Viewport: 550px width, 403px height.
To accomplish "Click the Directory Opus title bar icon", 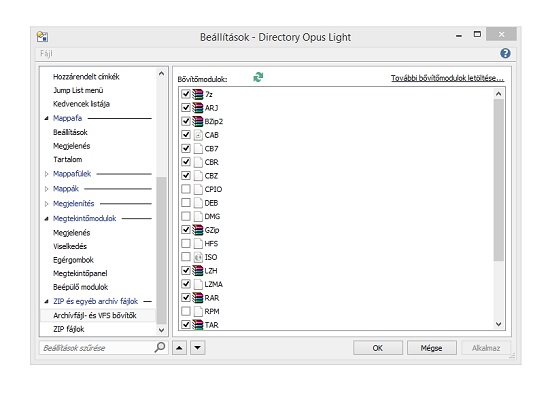I will tap(42, 37).
